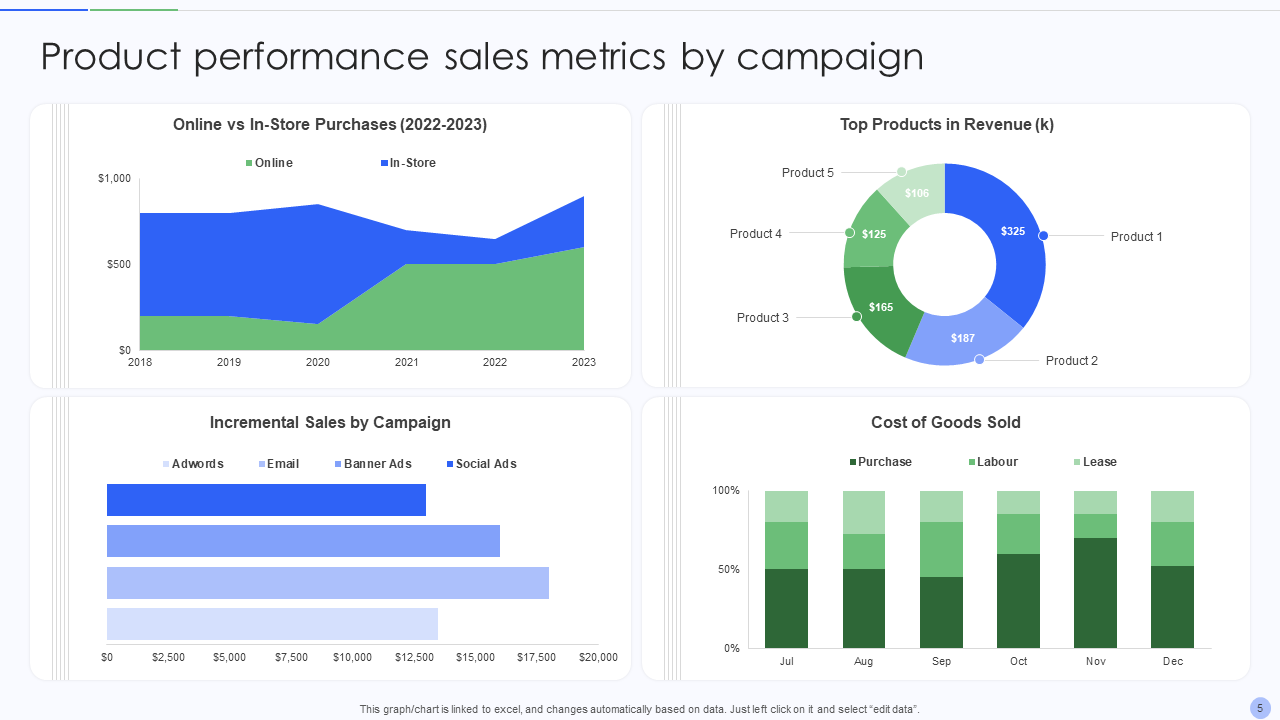The height and width of the screenshot is (720, 1280).
Task: Click the 2023 axis label
Action: (x=584, y=362)
